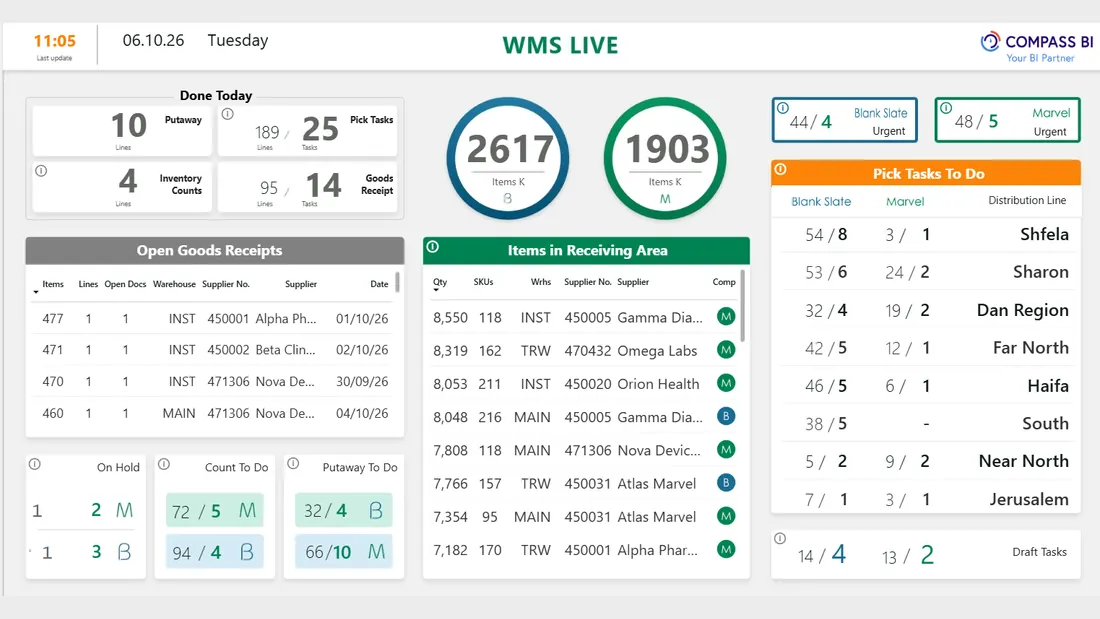Open info icon in Items in Receiving Area header

(x=433, y=247)
